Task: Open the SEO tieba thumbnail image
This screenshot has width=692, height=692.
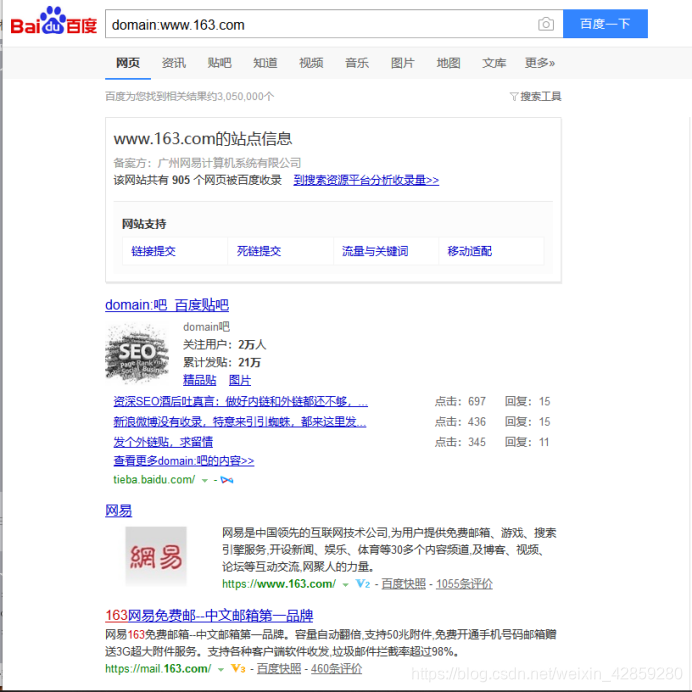Action: click(137, 353)
